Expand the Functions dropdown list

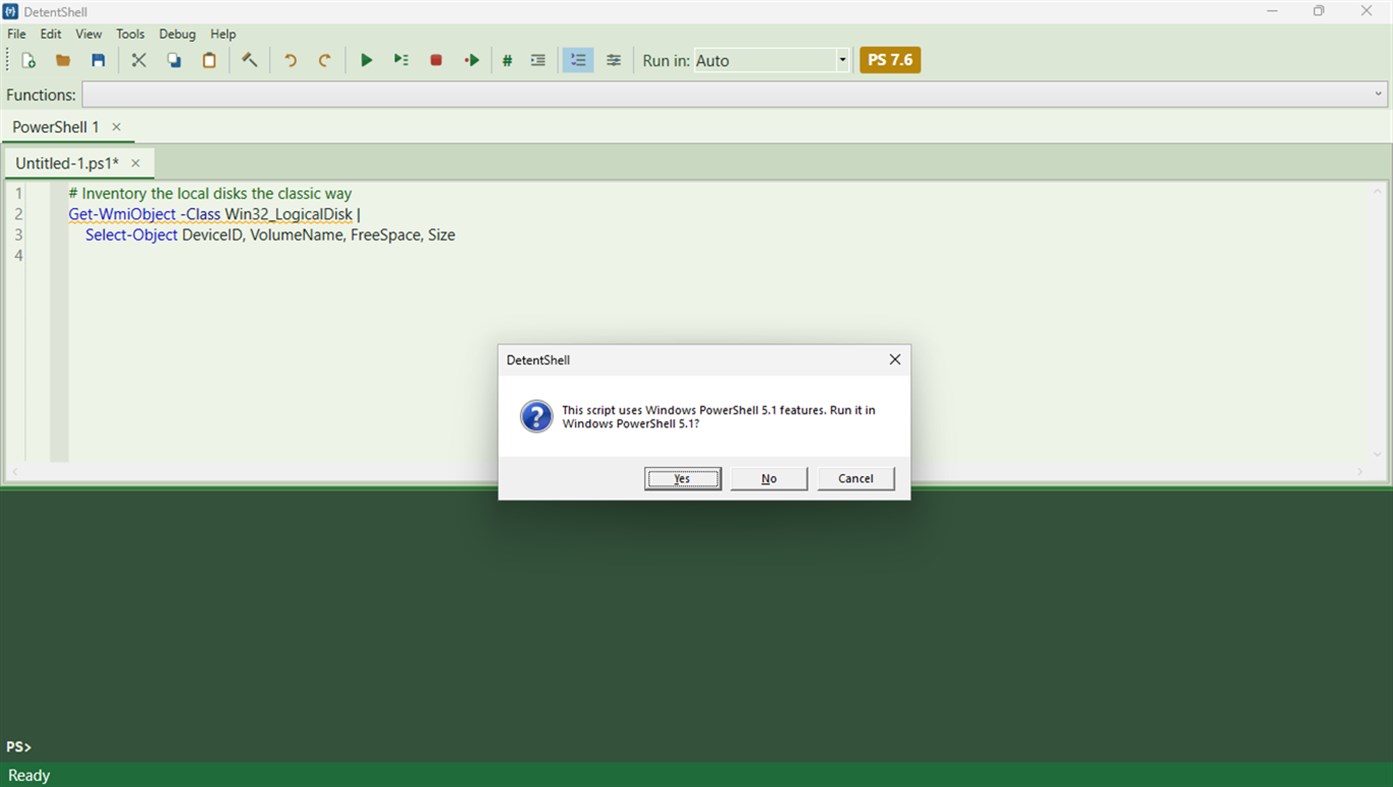1379,94
